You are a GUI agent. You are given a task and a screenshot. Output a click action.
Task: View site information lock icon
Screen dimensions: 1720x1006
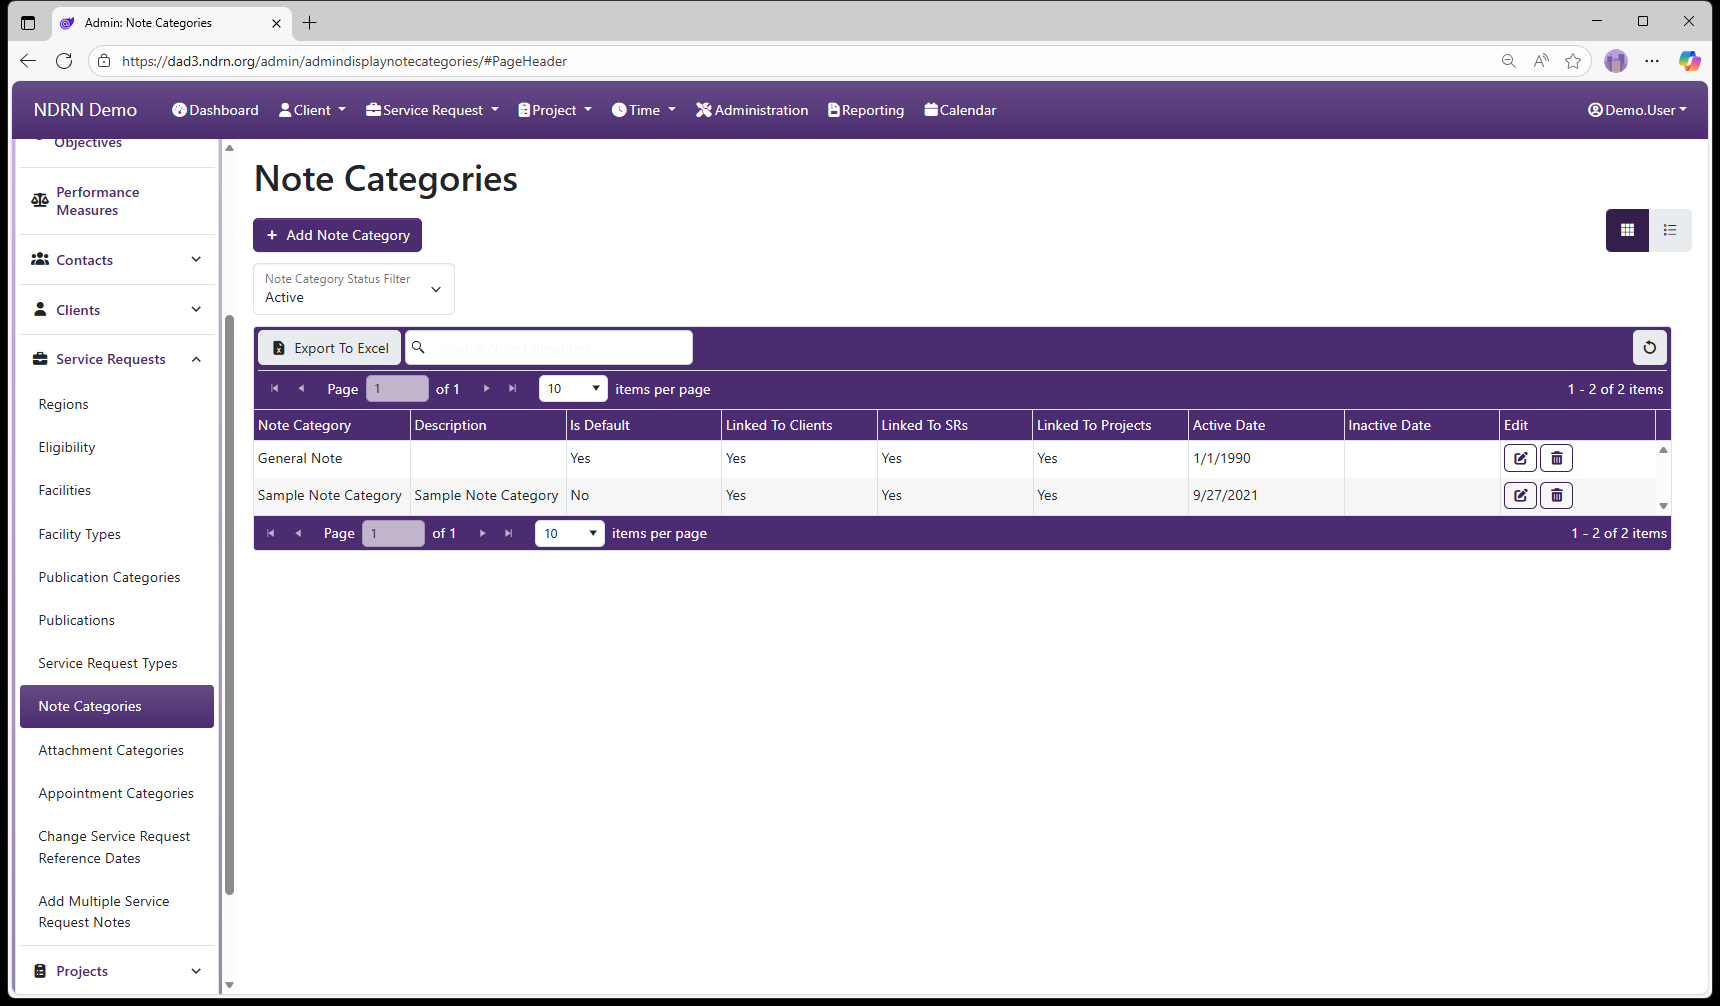(104, 61)
